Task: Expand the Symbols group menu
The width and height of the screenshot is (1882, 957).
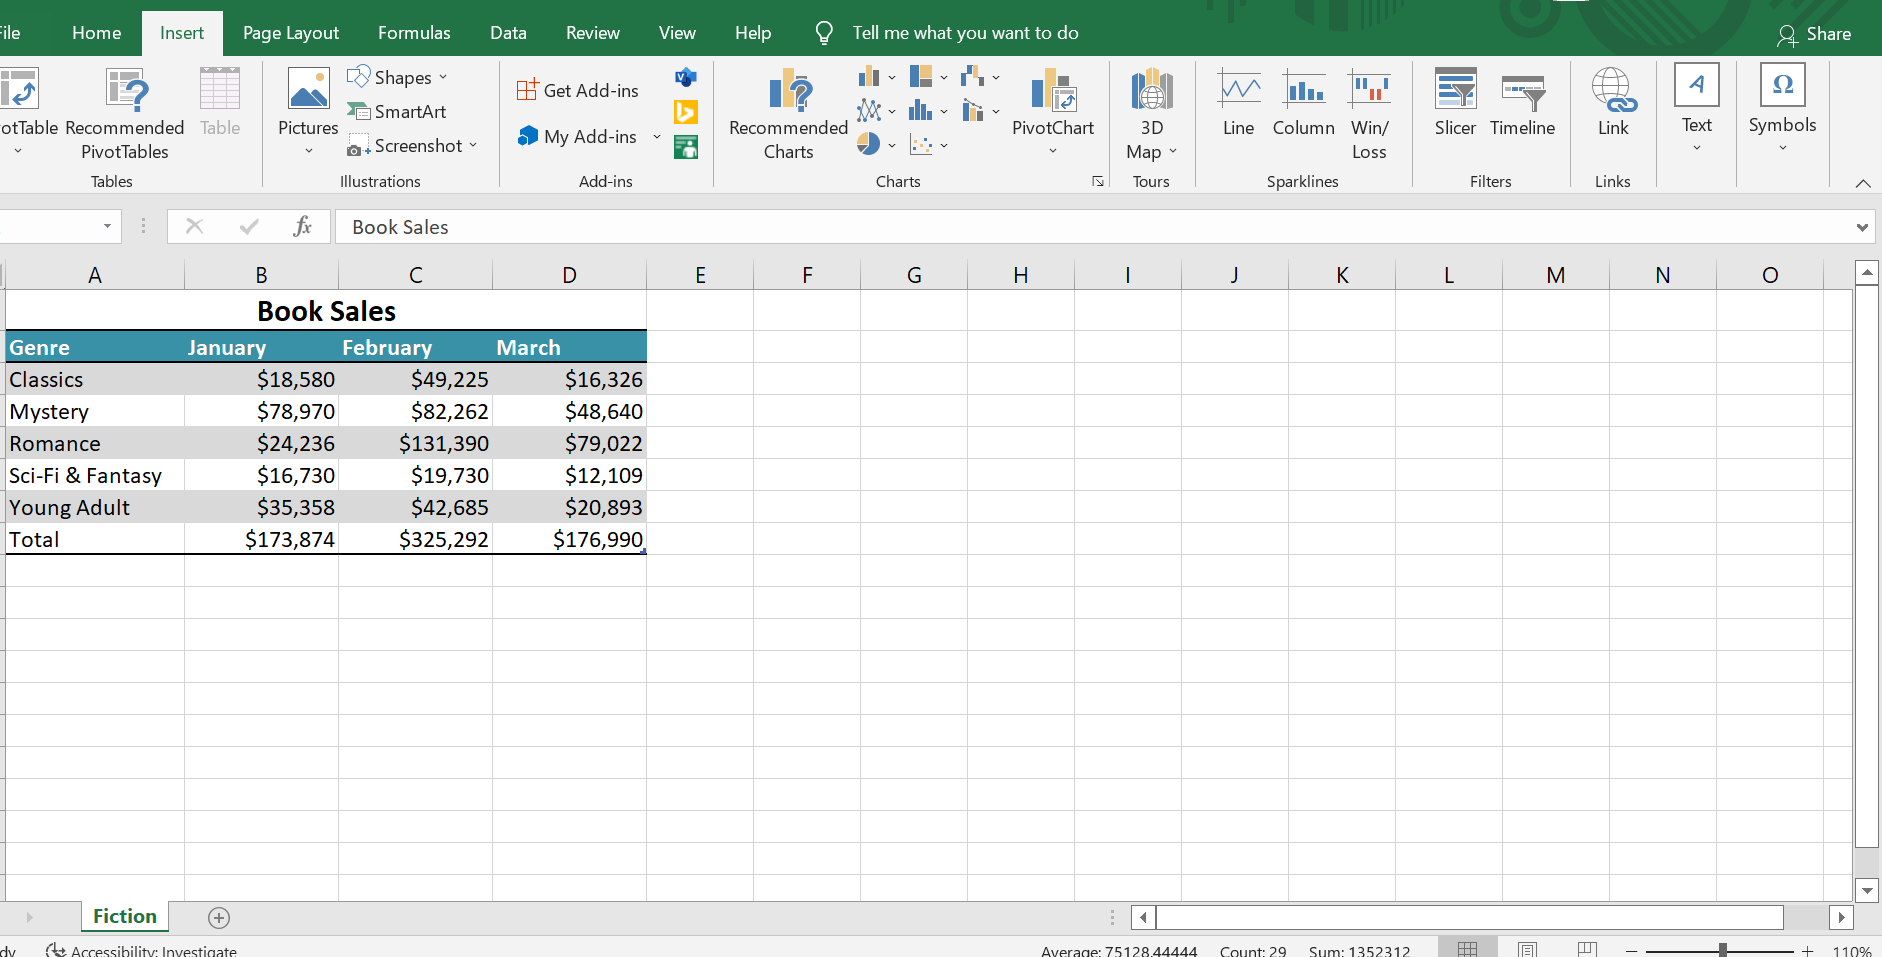Action: (x=1782, y=110)
